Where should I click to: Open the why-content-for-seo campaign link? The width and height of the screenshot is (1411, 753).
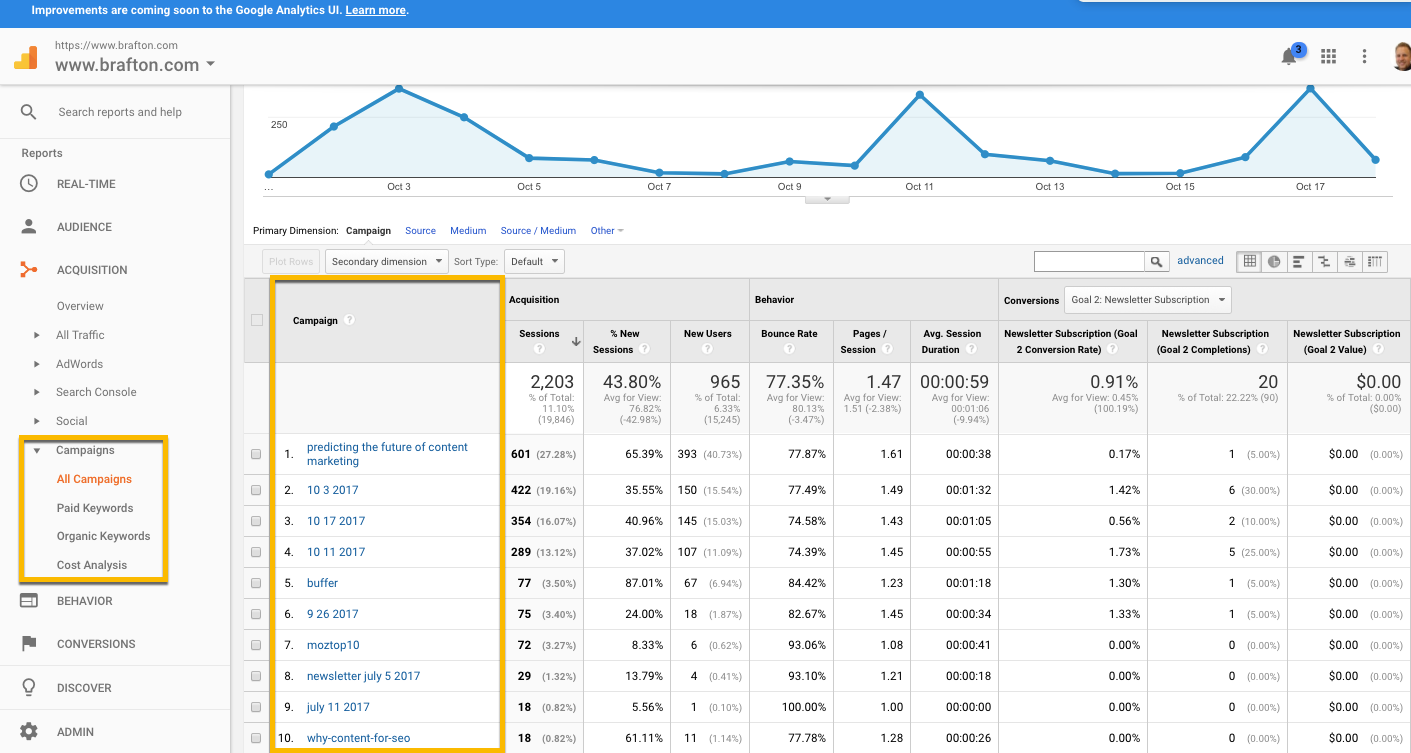pos(358,738)
